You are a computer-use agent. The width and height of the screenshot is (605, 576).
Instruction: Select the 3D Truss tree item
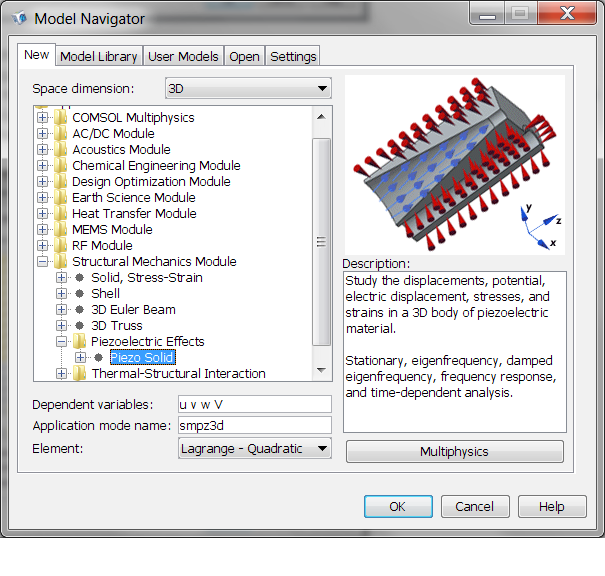(x=117, y=326)
